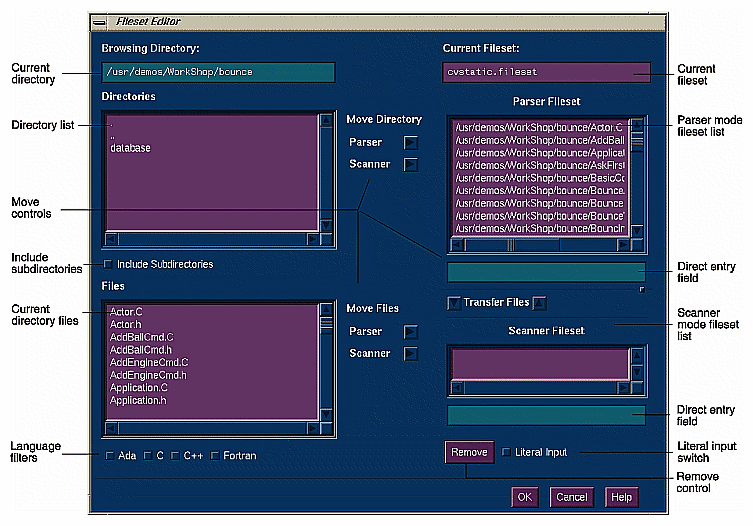Click the Parser Fileset horizontal scrollbar thumb
753x526 pixels.
click(x=511, y=245)
